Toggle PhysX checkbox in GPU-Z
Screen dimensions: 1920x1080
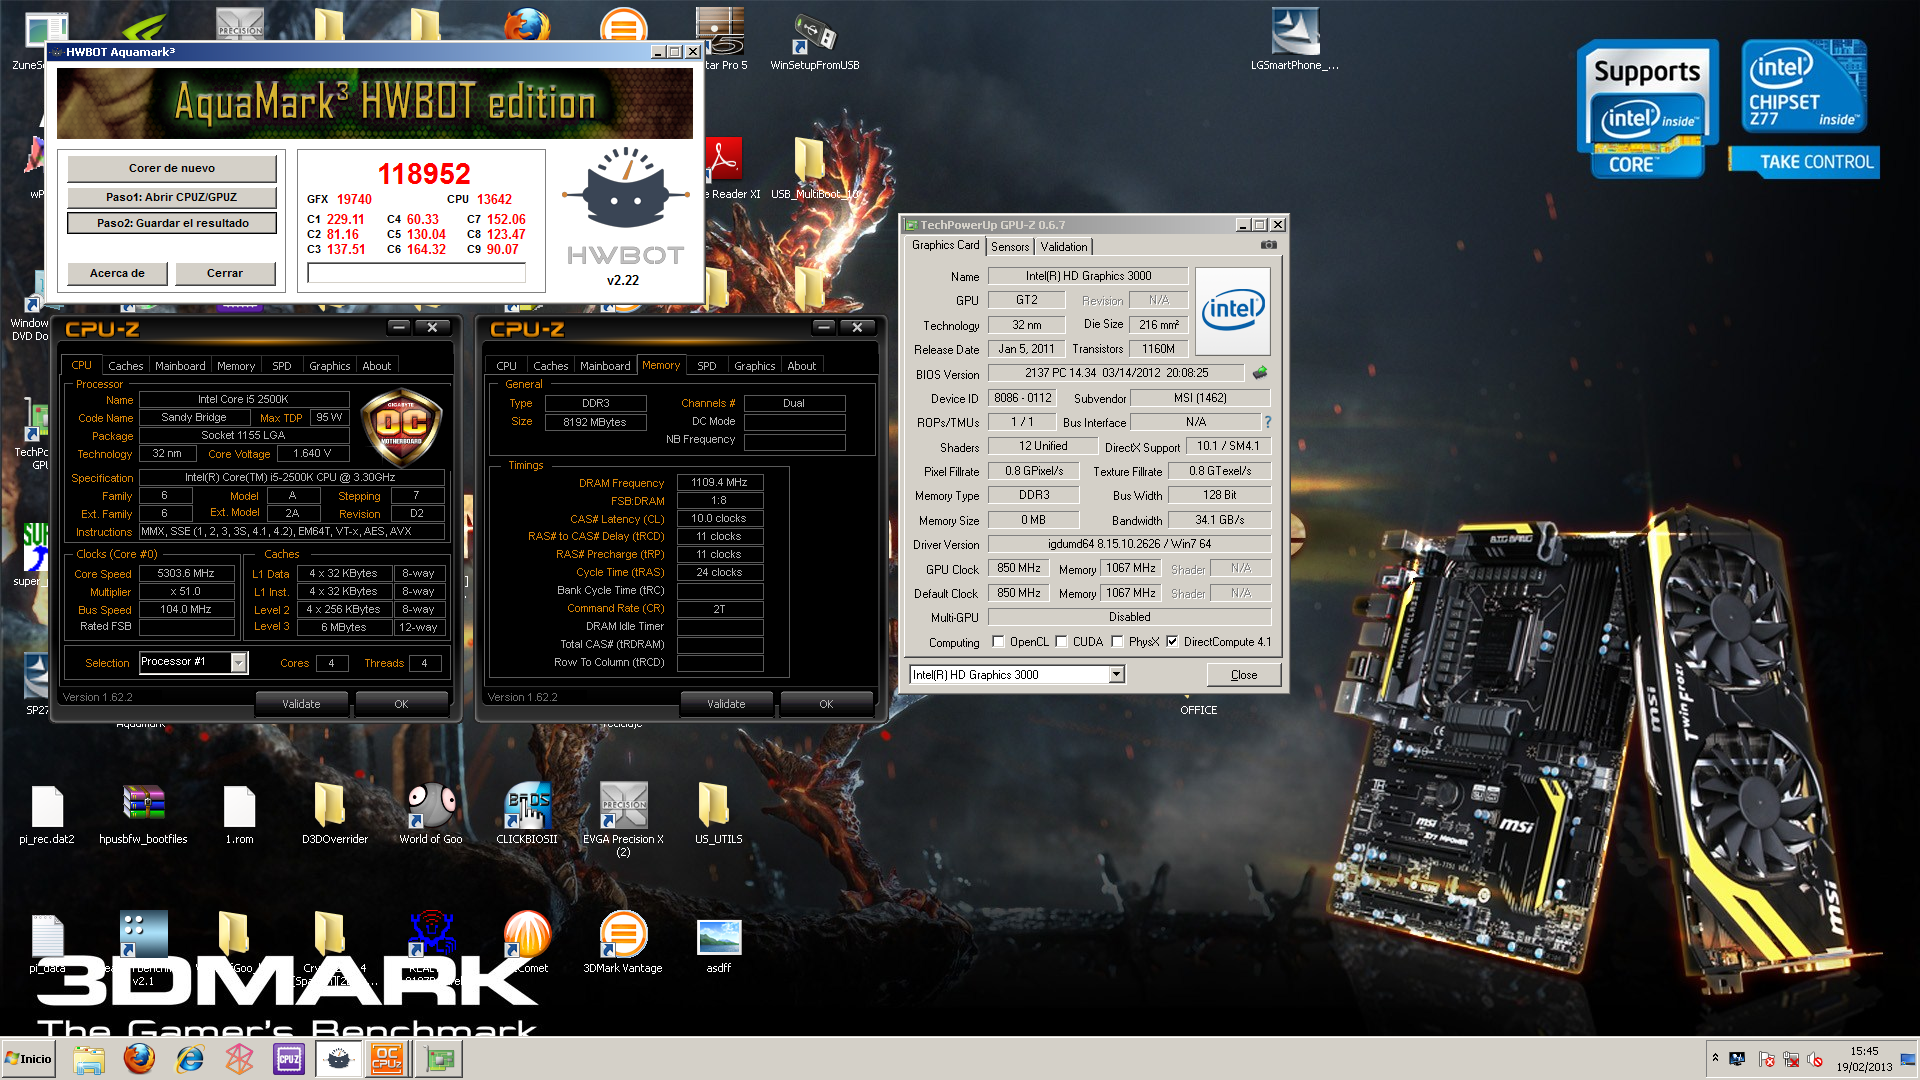1117,642
